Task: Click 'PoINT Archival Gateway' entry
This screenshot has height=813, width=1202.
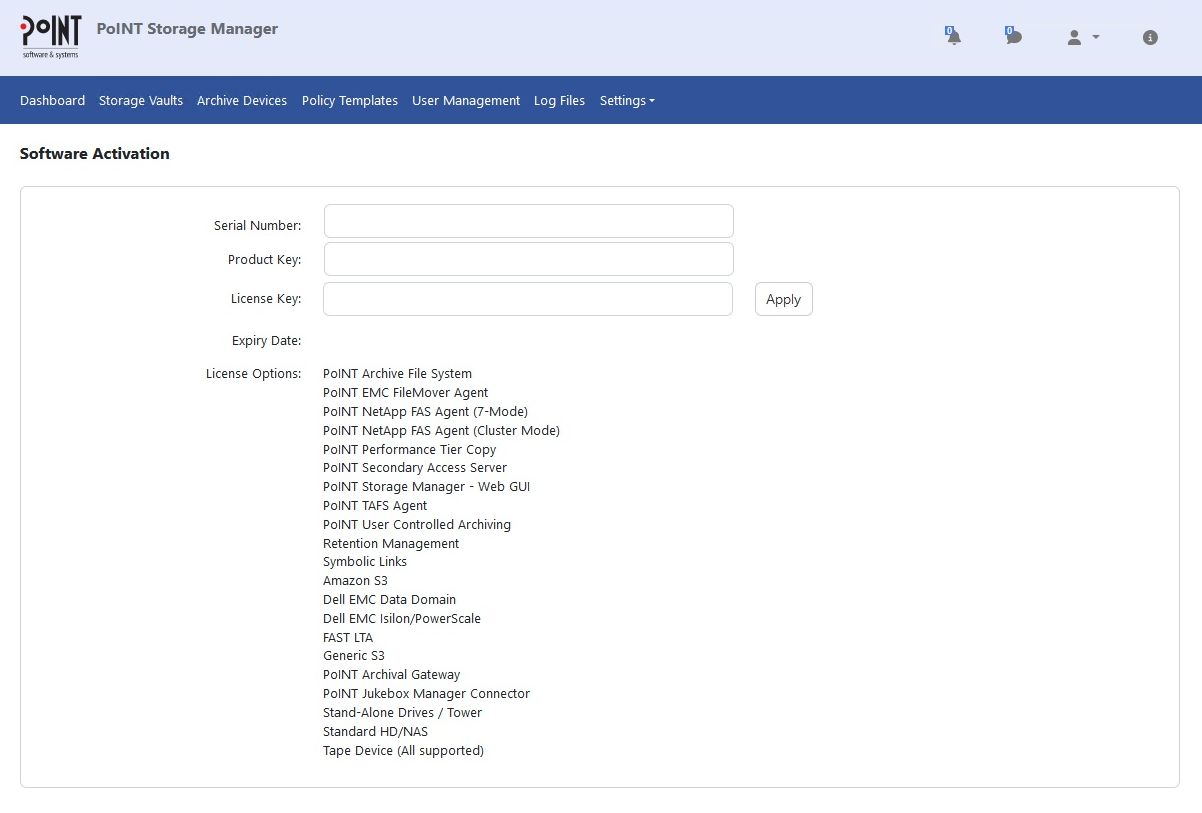Action: coord(392,675)
